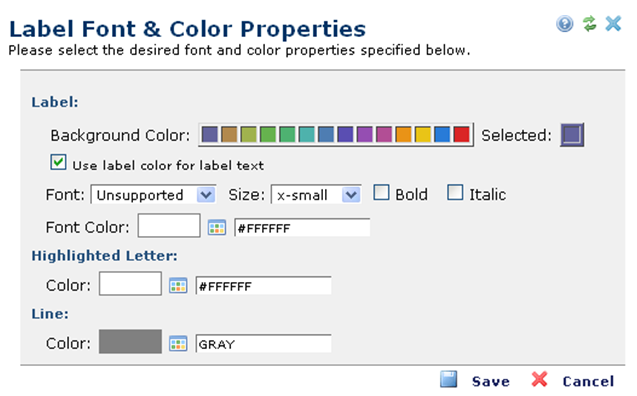This screenshot has height=396, width=637.
Task: Pick the red background color swatch
Action: pos(462,134)
